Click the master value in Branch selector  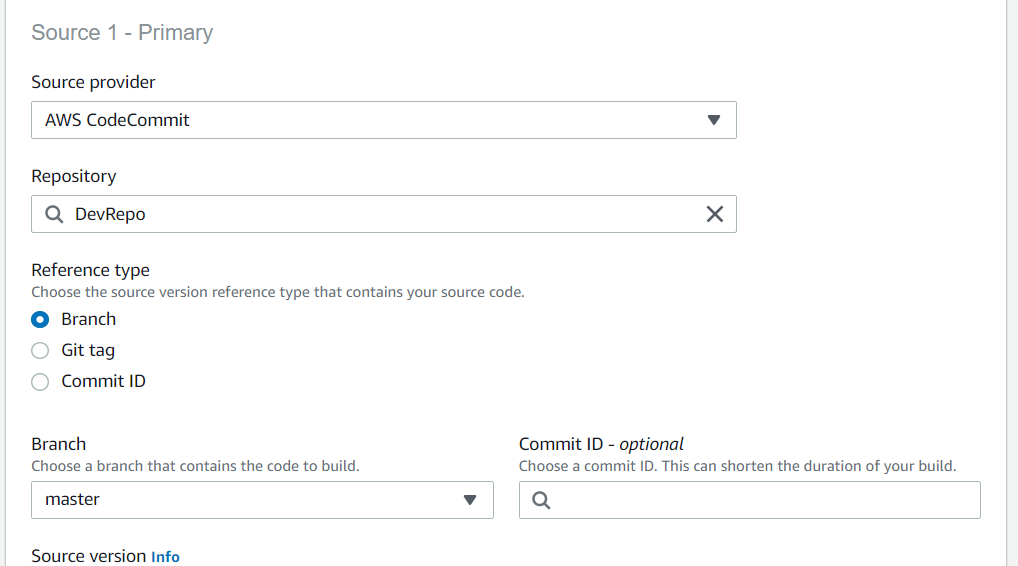click(x=72, y=500)
